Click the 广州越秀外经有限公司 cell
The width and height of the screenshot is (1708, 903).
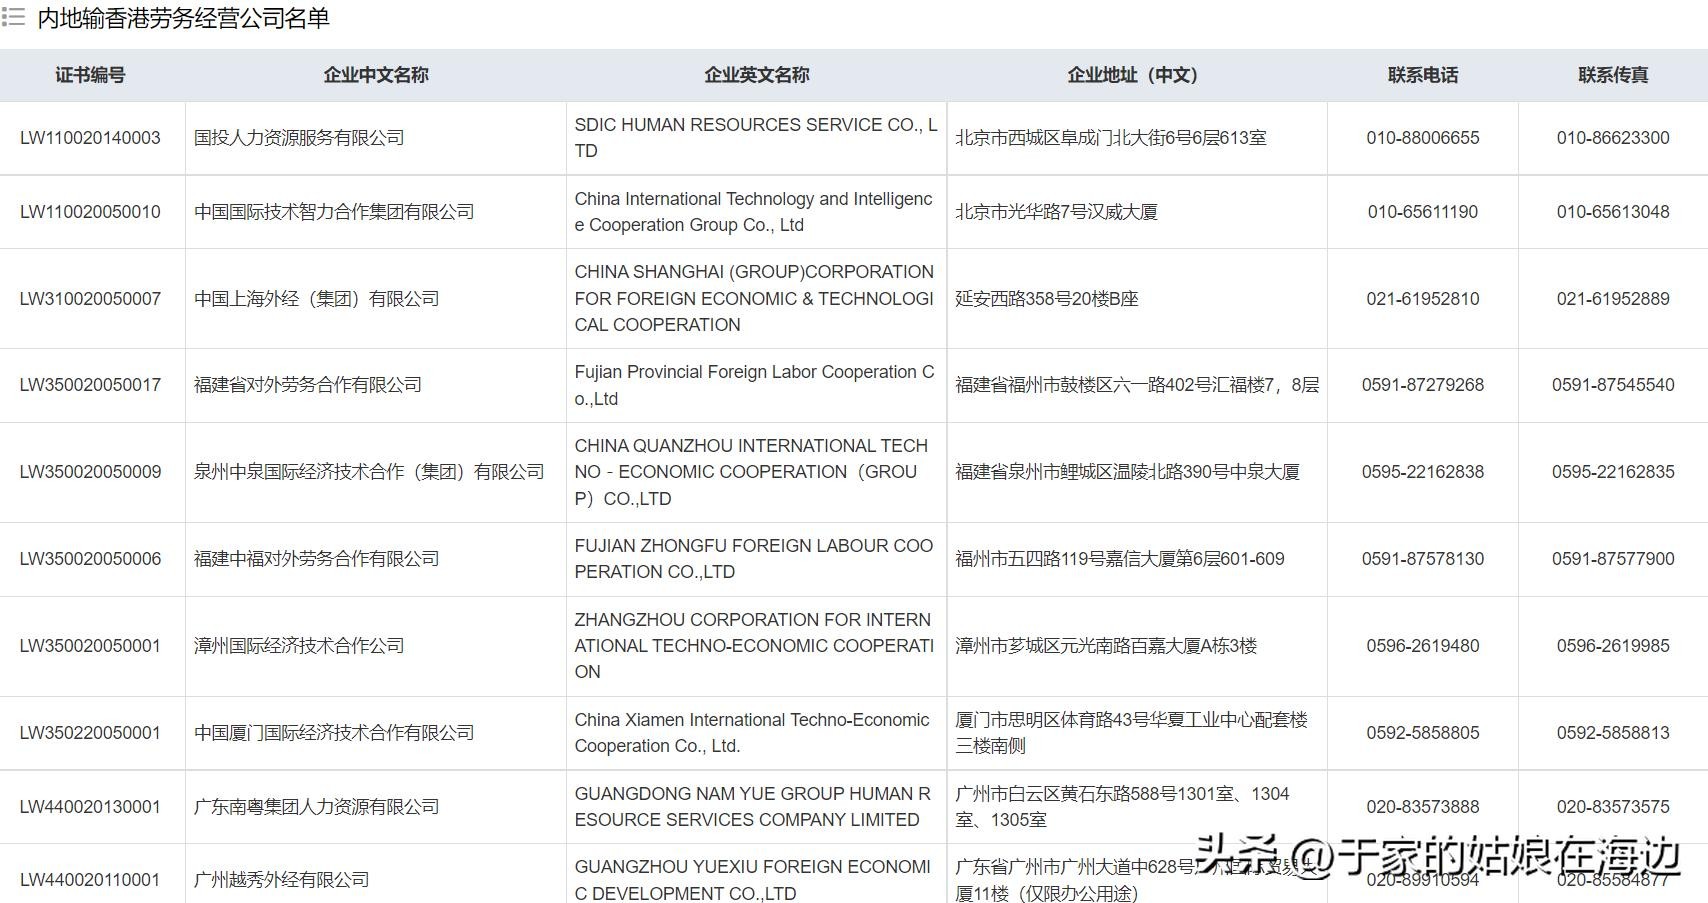click(281, 880)
